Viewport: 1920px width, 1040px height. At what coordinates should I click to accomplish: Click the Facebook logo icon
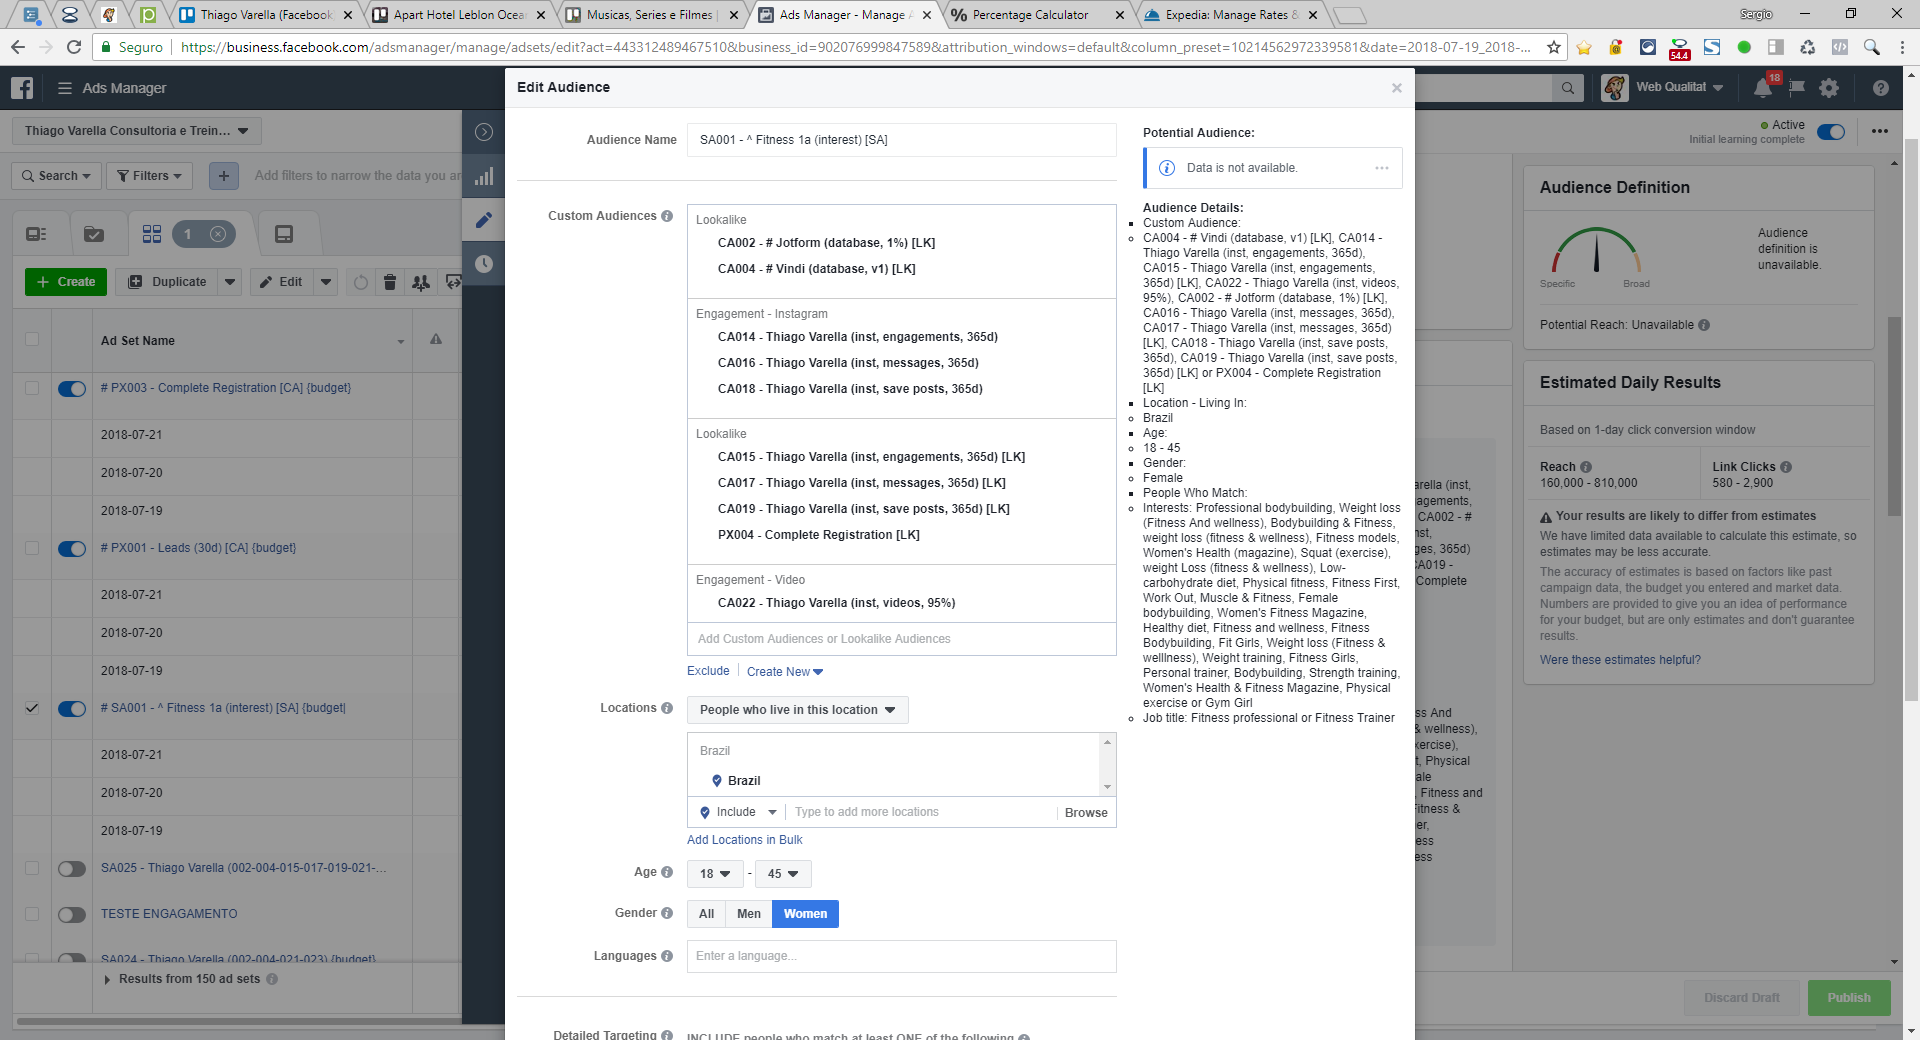coord(22,88)
